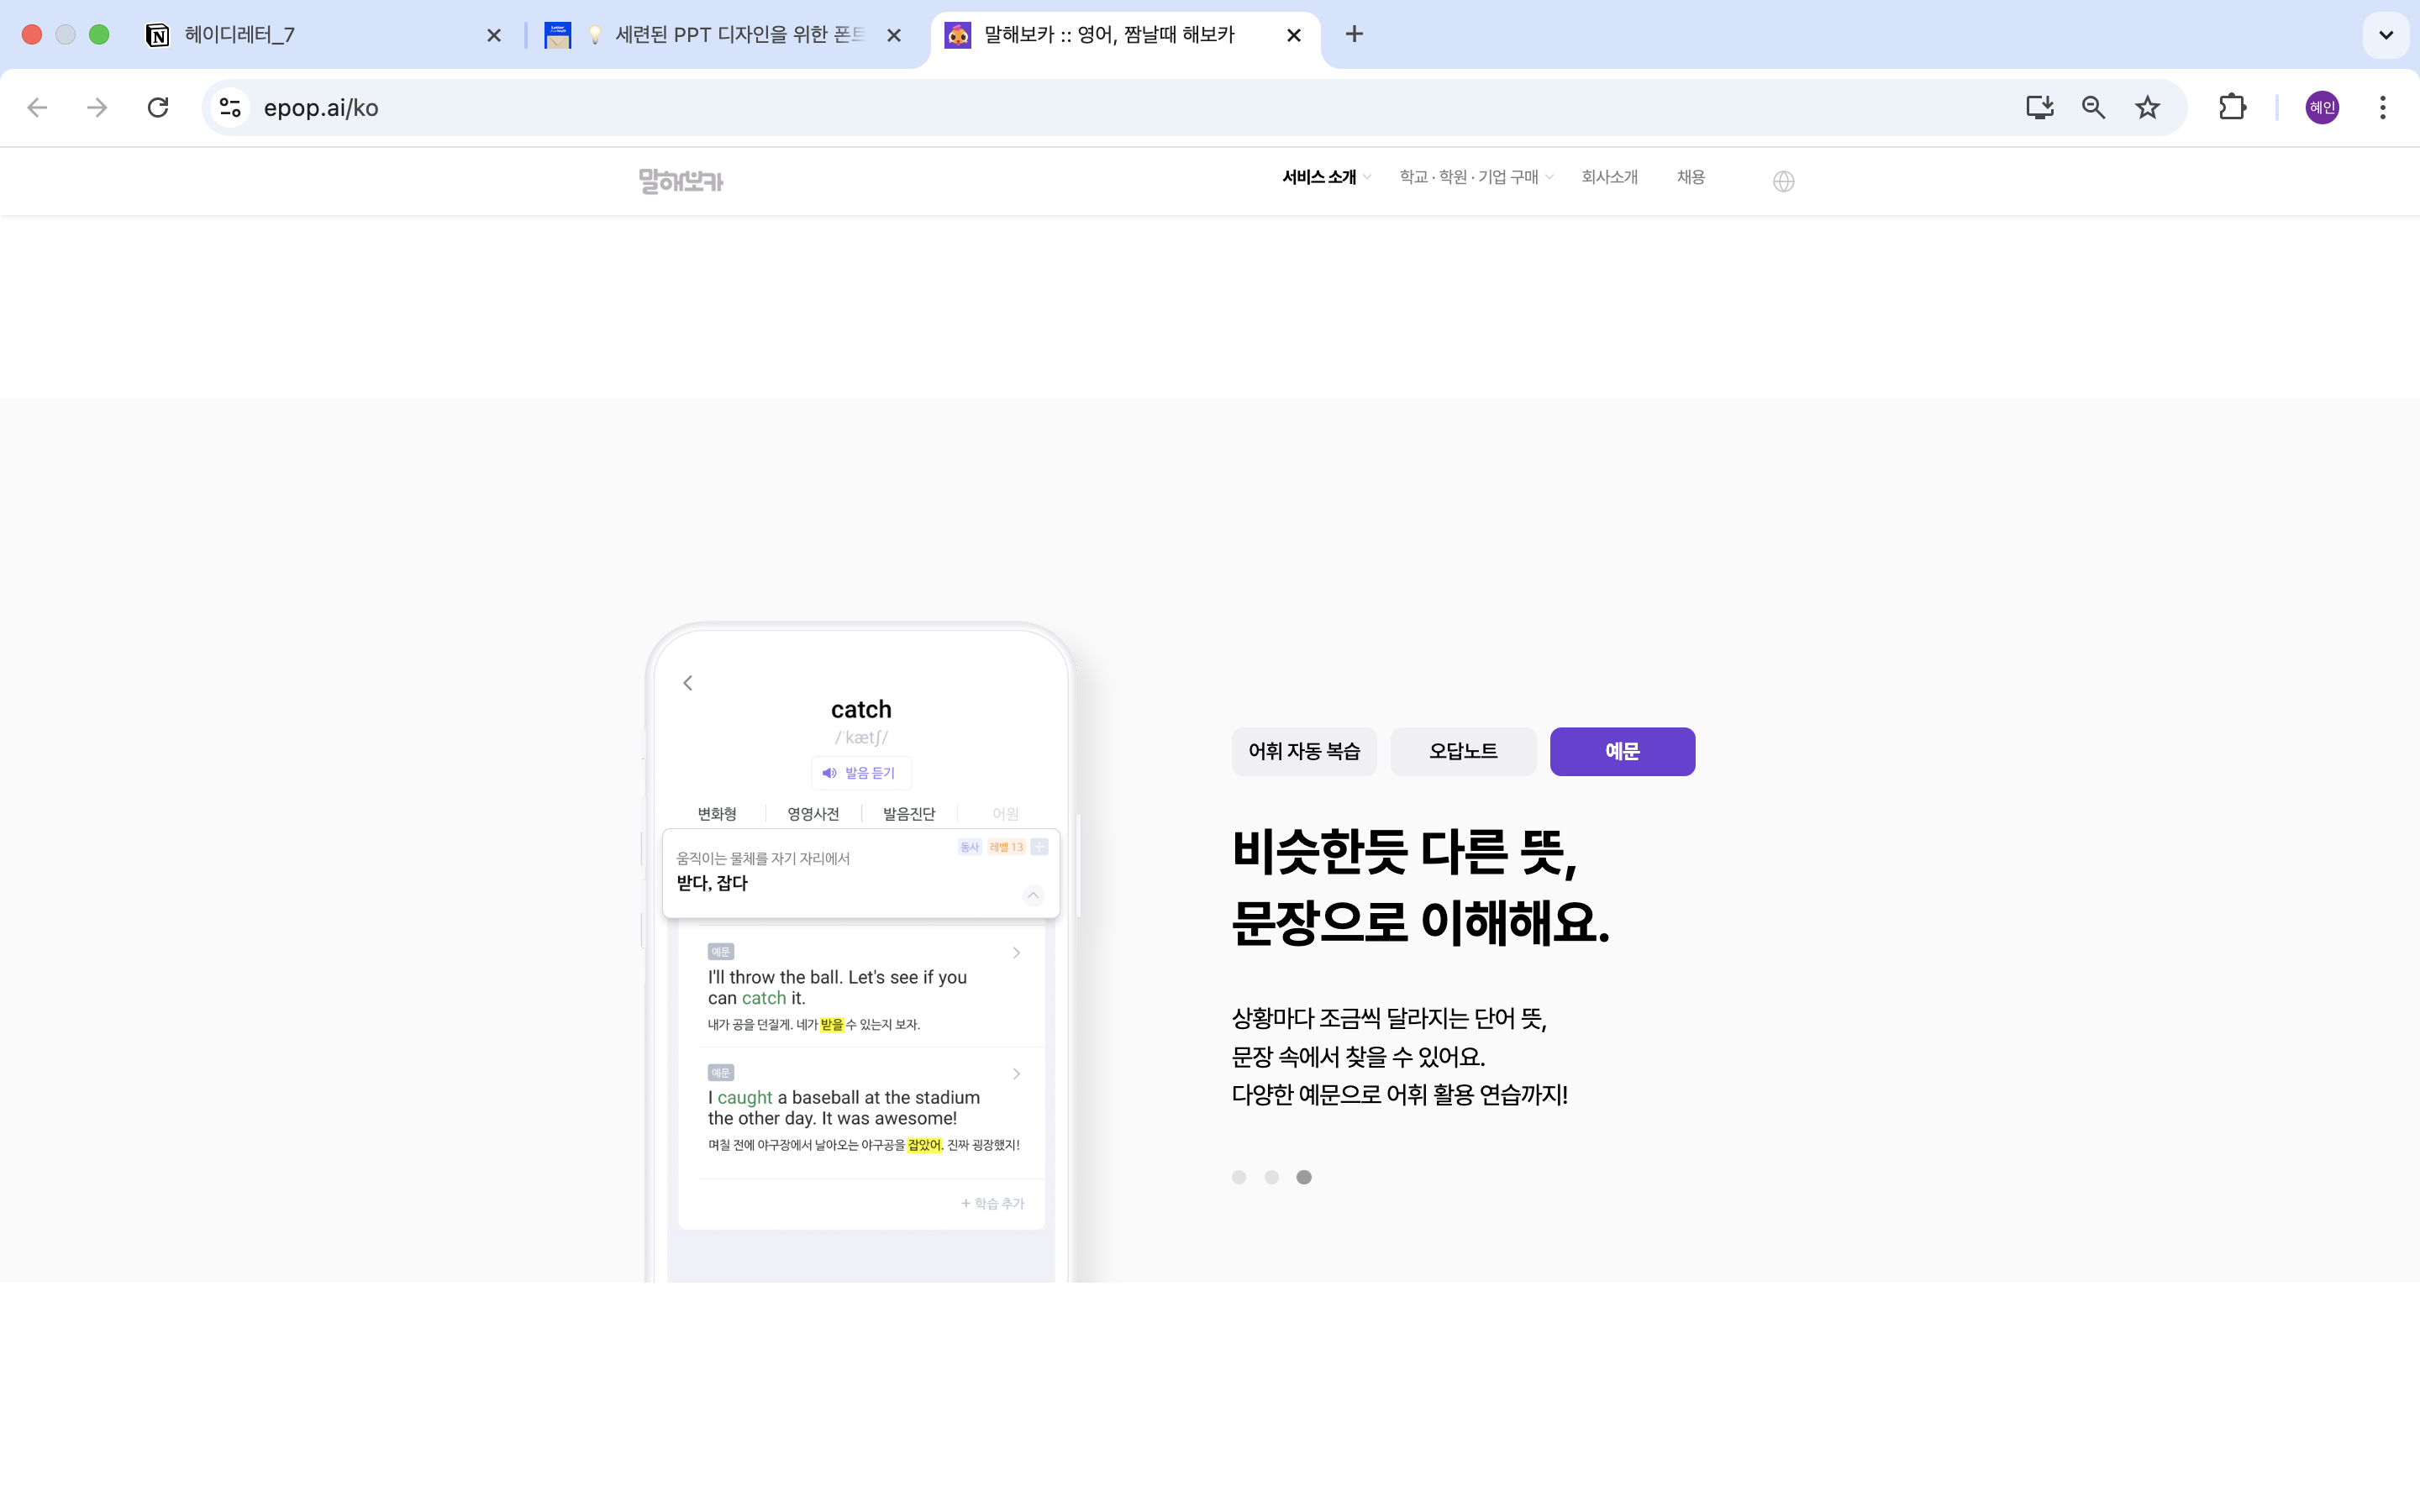Open first example sentence chevron
Screen dimensions: 2420x1512
click(1017, 953)
